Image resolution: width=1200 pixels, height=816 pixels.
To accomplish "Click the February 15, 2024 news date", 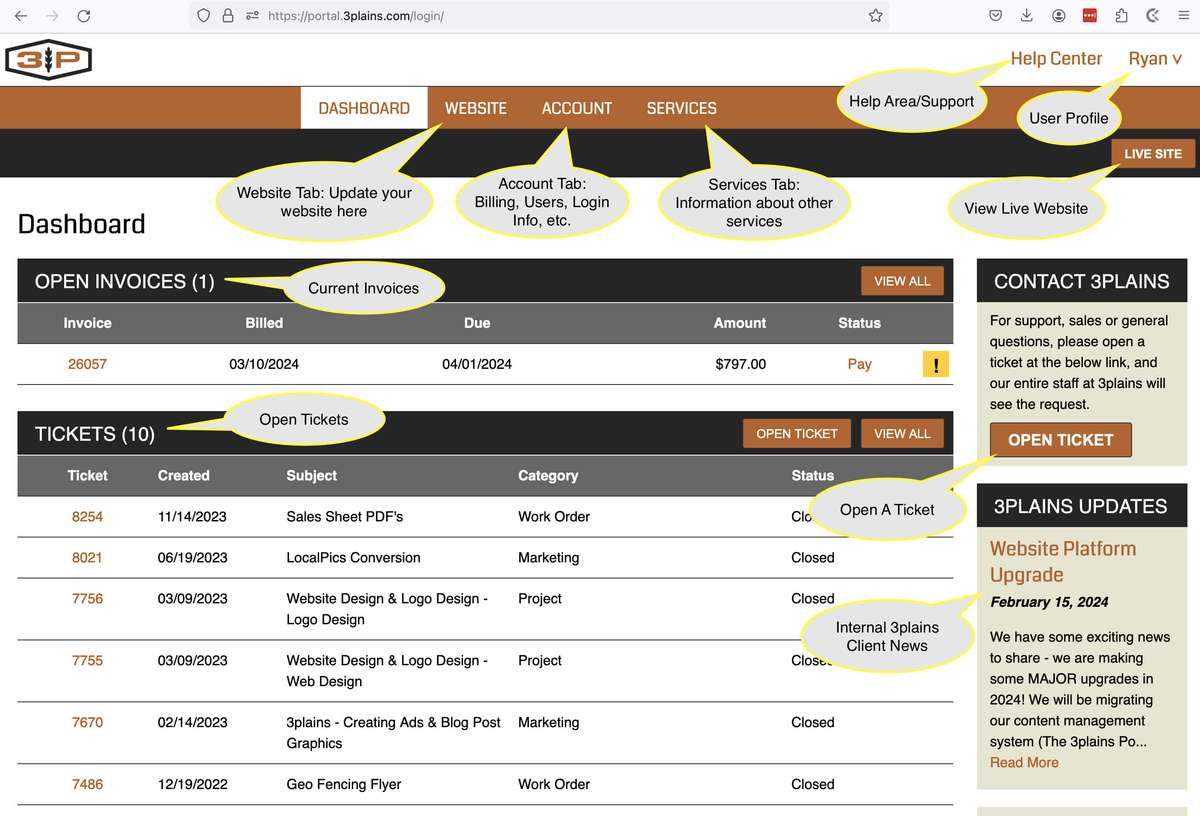I will (1049, 602).
